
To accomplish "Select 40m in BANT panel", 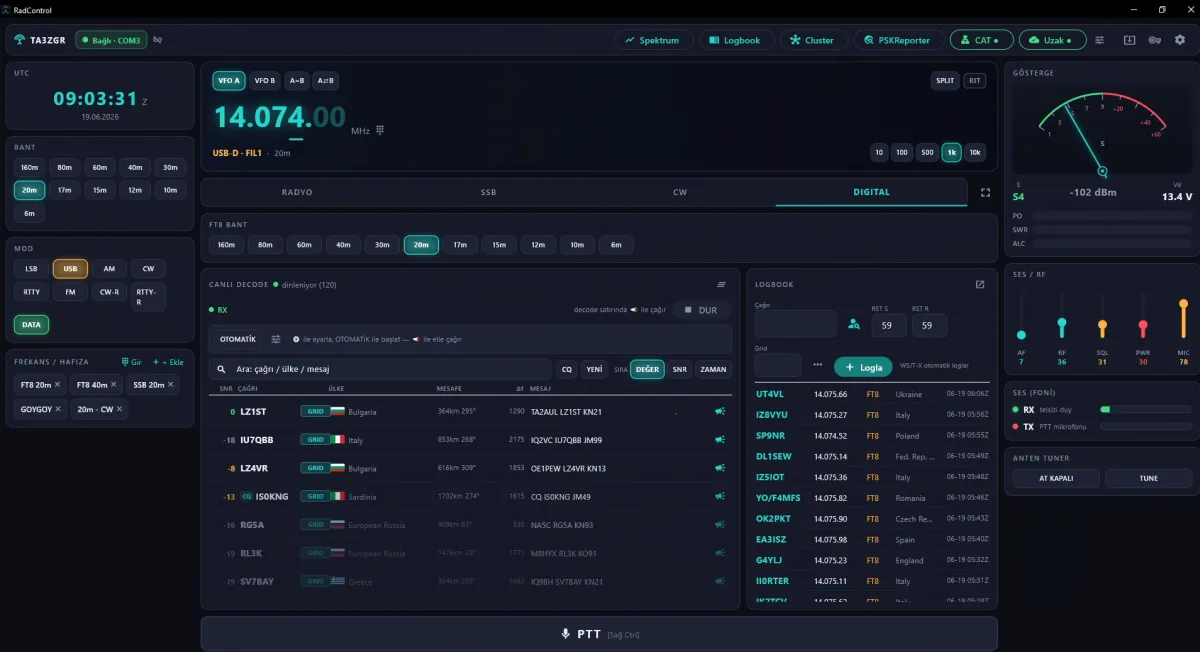I will tap(135, 167).
